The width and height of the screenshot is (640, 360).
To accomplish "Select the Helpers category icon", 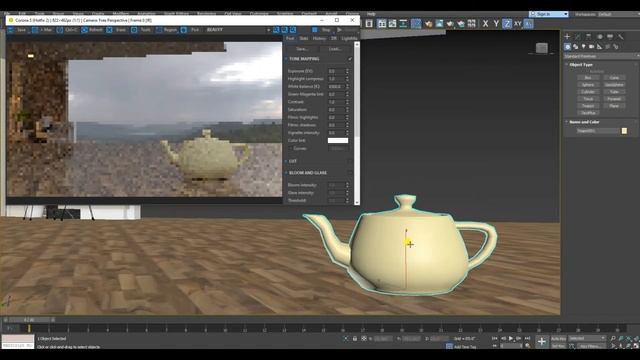I will 600,47.
